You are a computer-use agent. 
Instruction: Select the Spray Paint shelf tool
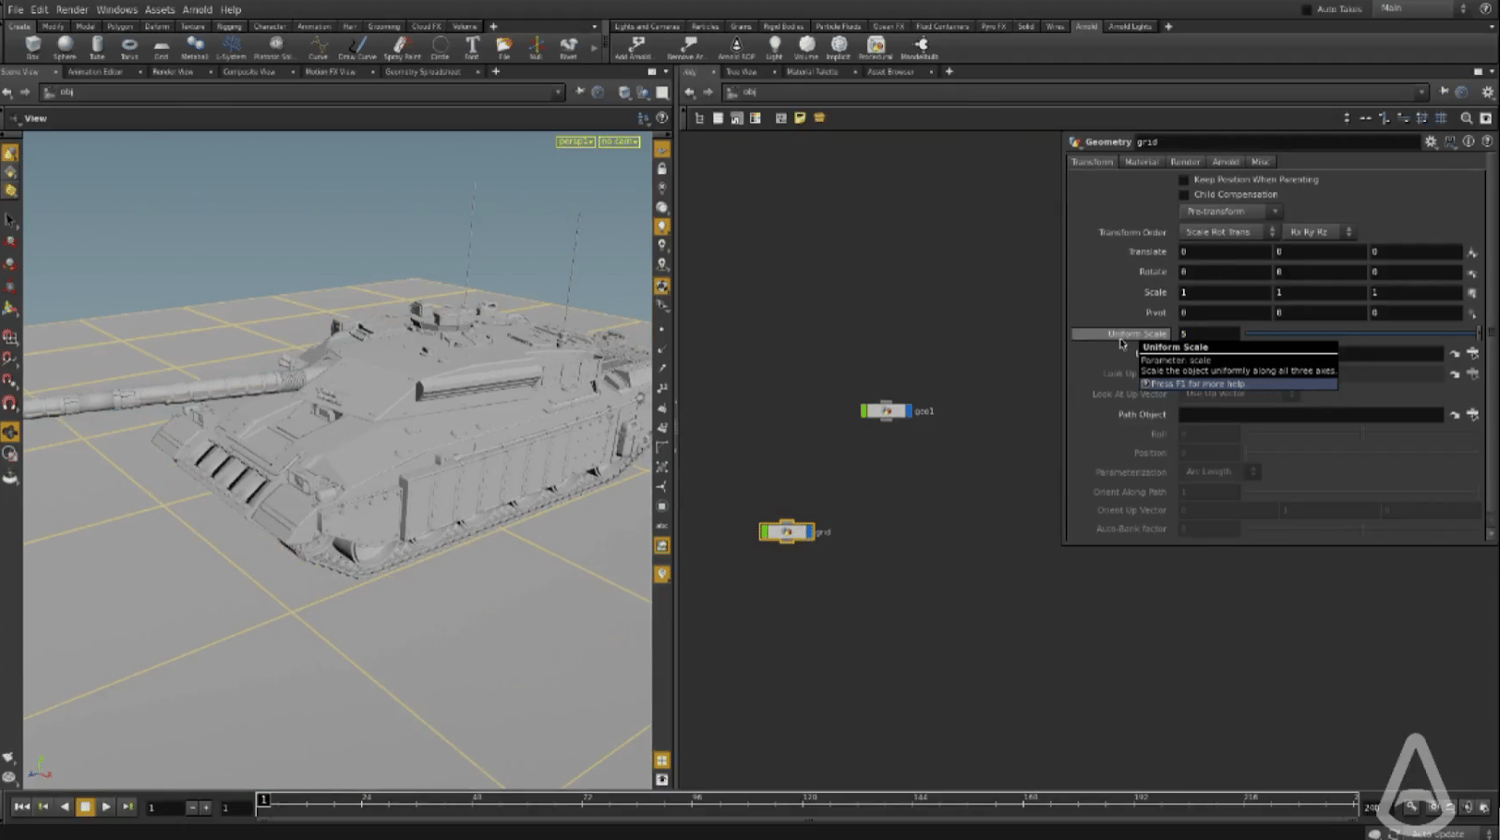pyautogui.click(x=401, y=46)
